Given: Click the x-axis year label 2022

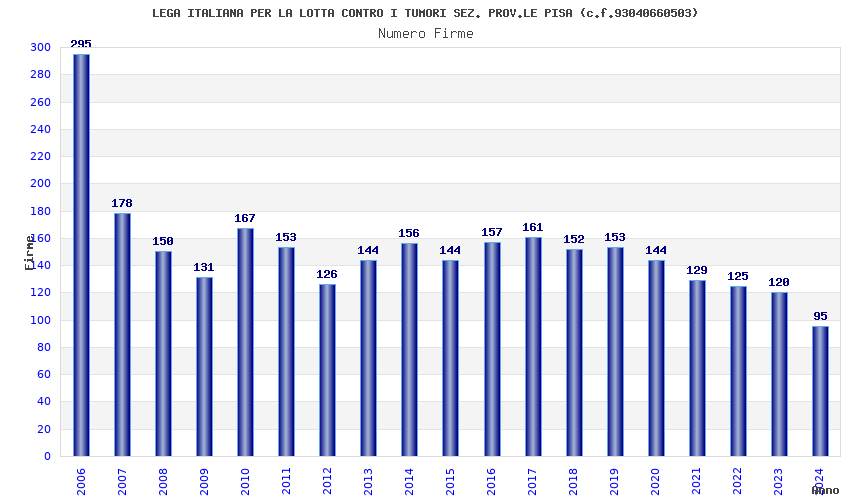Looking at the screenshot, I should [x=738, y=482].
